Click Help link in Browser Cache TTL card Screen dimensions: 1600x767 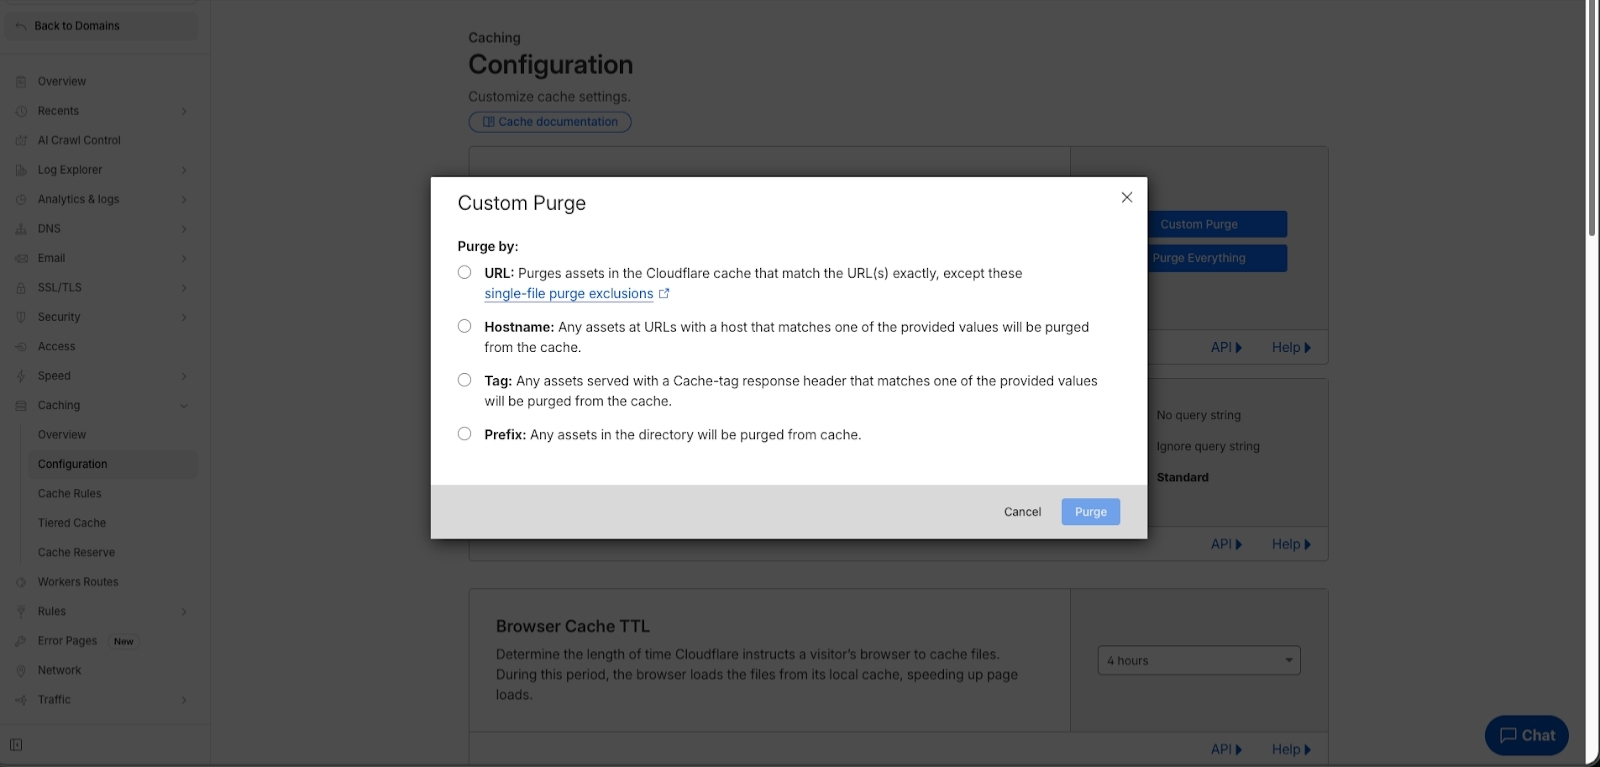(x=1291, y=750)
